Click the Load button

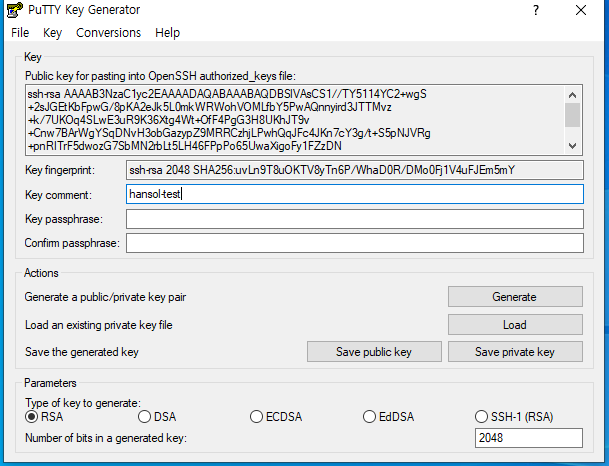click(515, 325)
